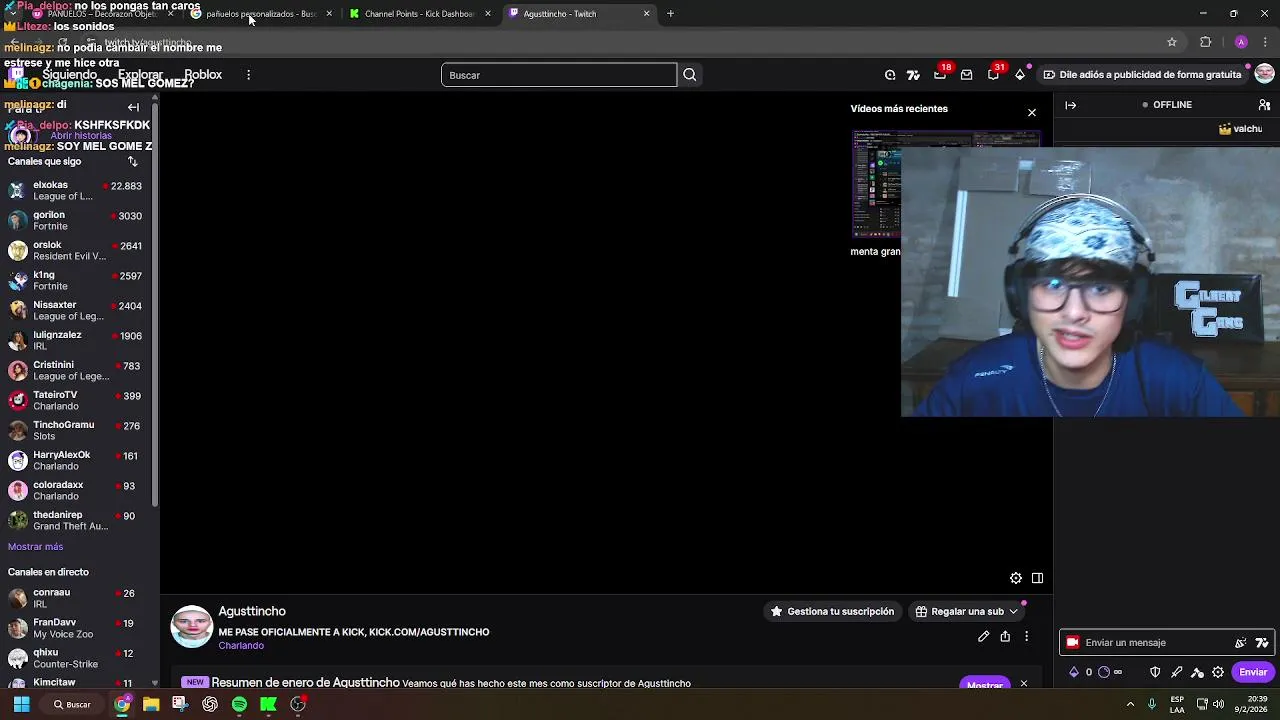The height and width of the screenshot is (720, 1280).
Task: Open the inbox envelope icon
Action: point(966,75)
